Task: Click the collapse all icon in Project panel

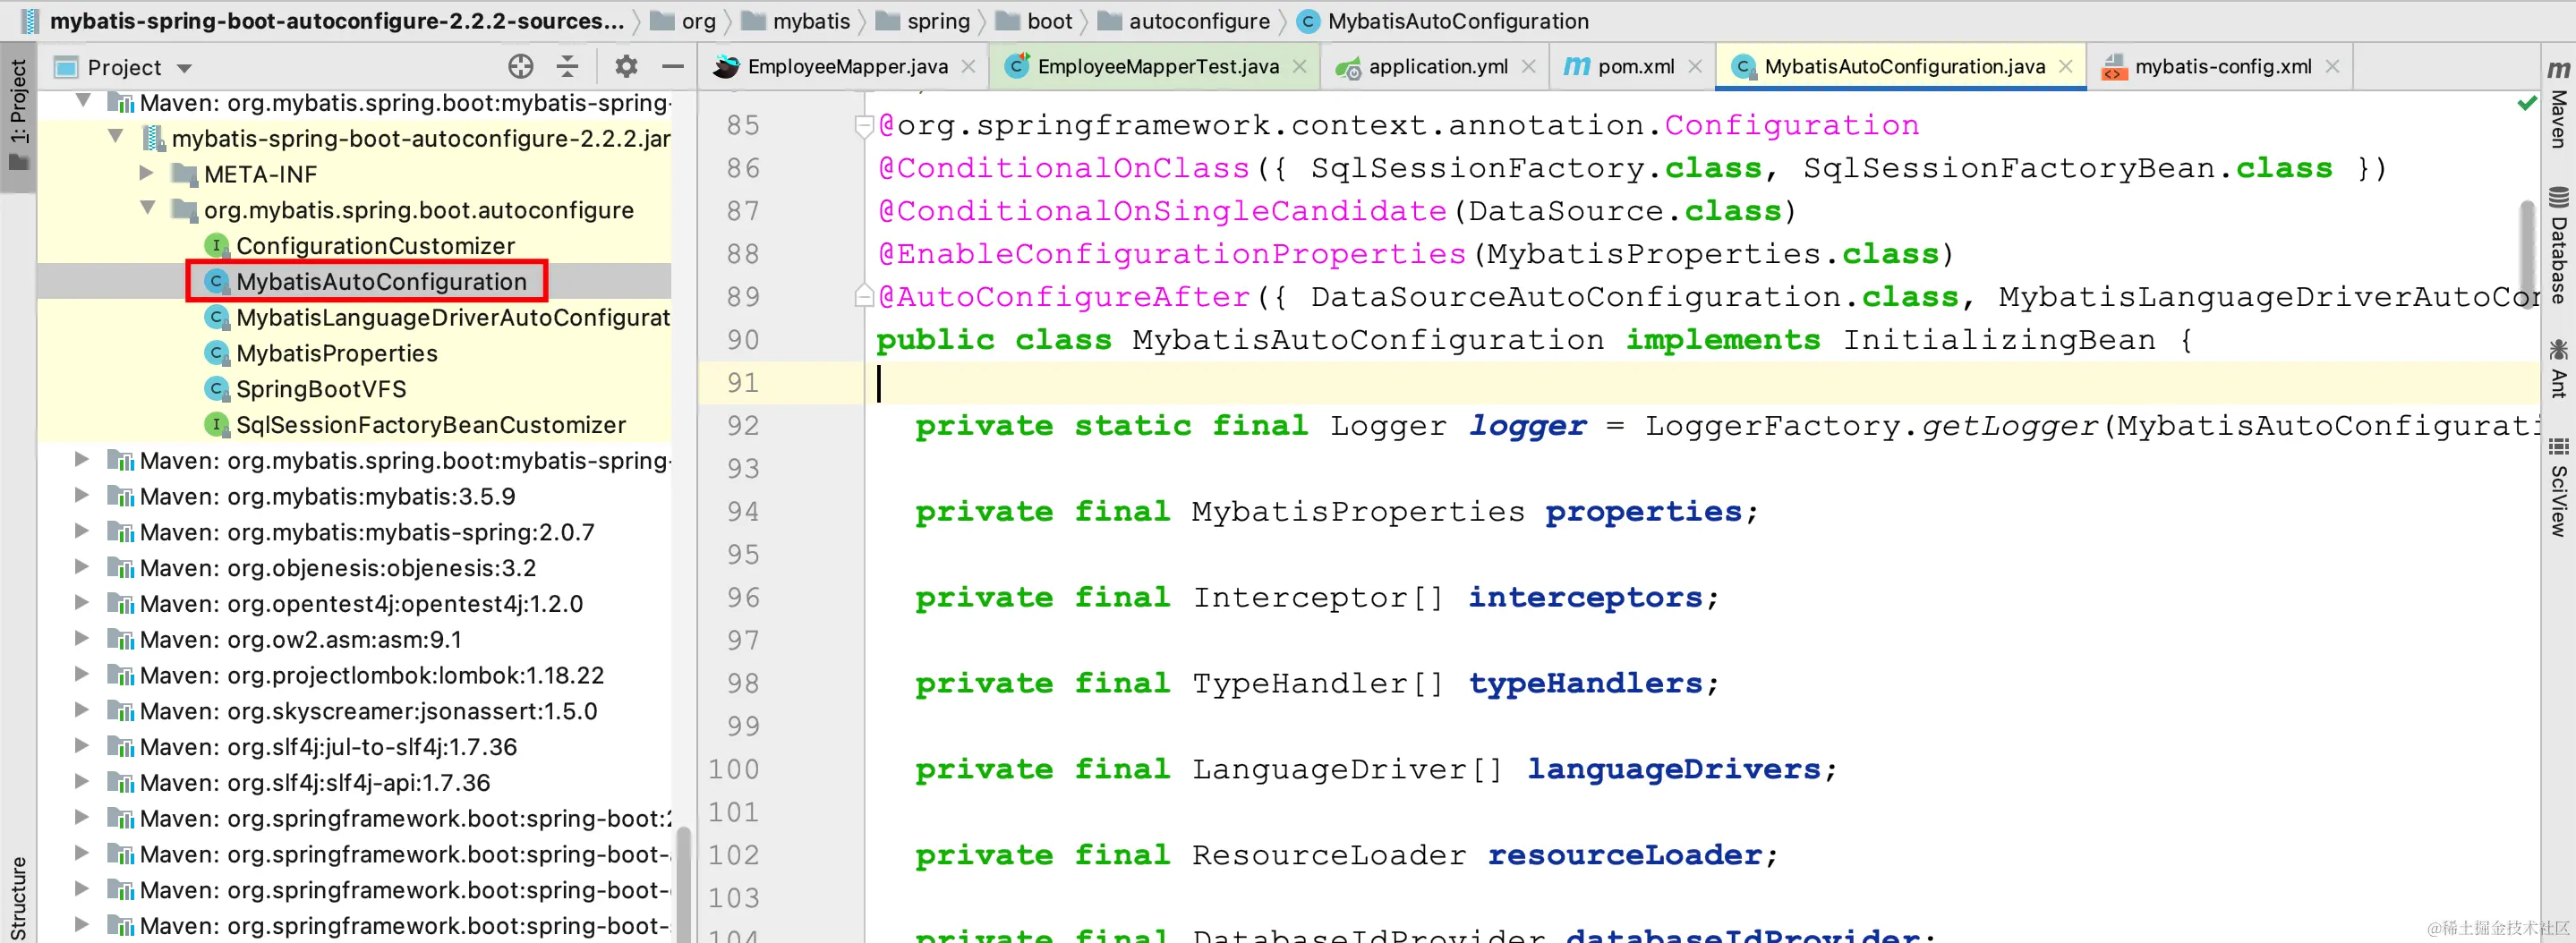Action: (x=567, y=67)
